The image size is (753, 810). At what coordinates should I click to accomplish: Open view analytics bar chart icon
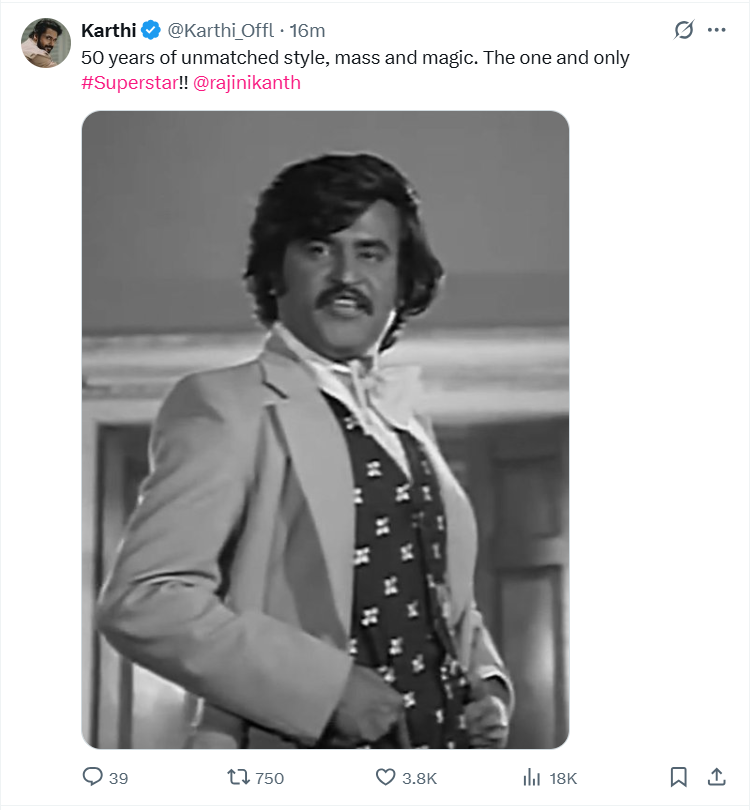[x=532, y=777]
